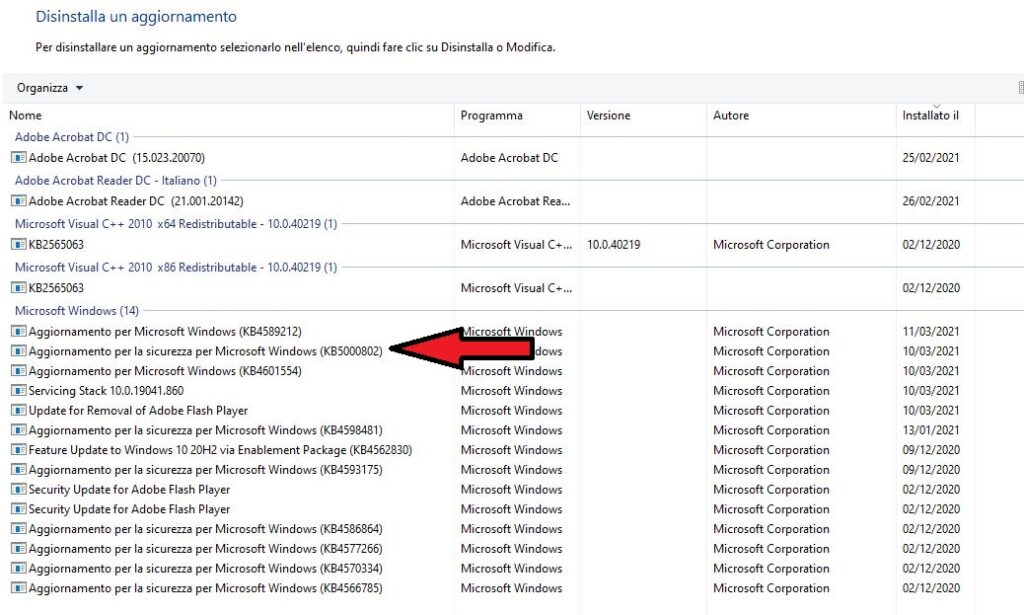The width and height of the screenshot is (1024, 615).
Task: Click icon beside security update KB5000802
Action: pyautogui.click(x=19, y=351)
